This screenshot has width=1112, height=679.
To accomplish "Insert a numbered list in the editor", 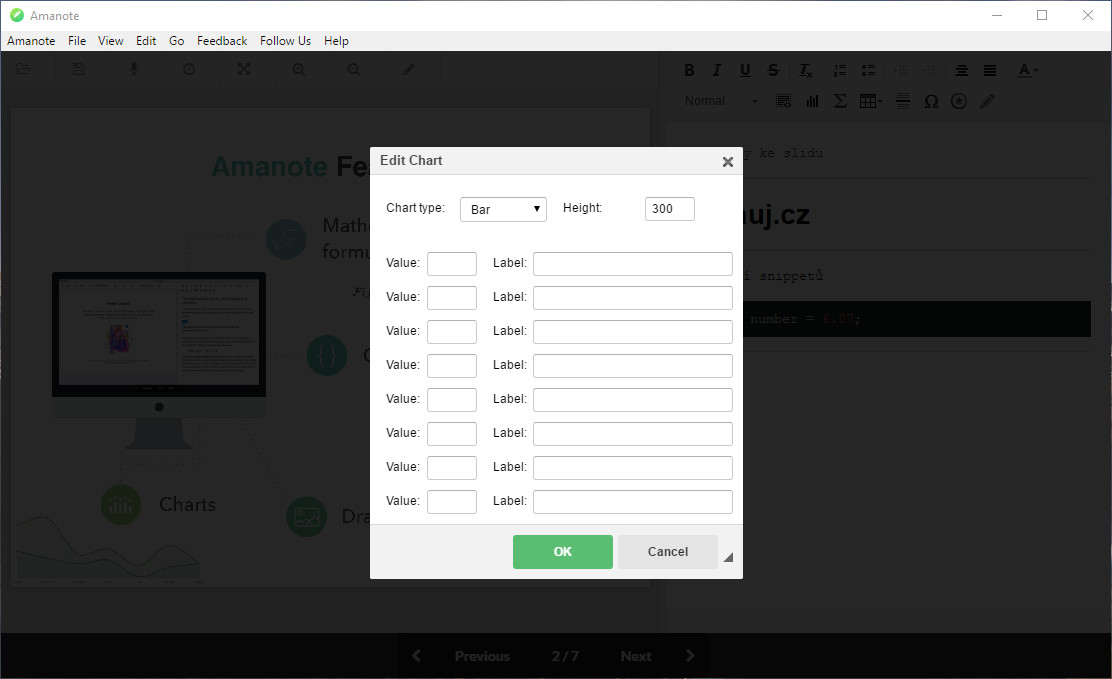I will pyautogui.click(x=840, y=70).
